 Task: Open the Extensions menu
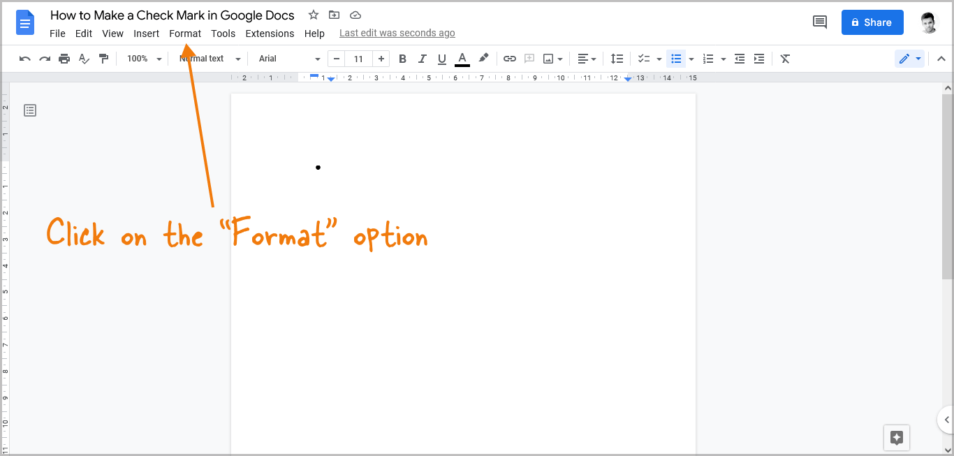270,33
